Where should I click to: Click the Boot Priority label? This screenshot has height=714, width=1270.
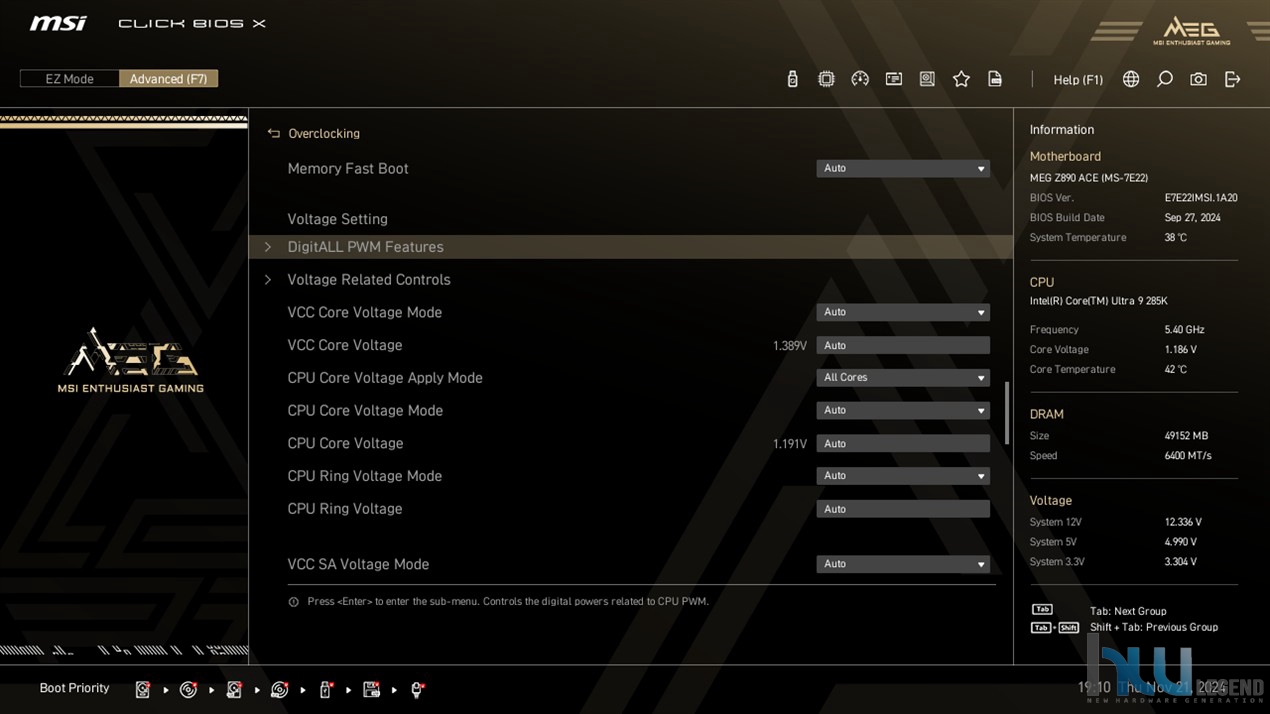pos(74,688)
